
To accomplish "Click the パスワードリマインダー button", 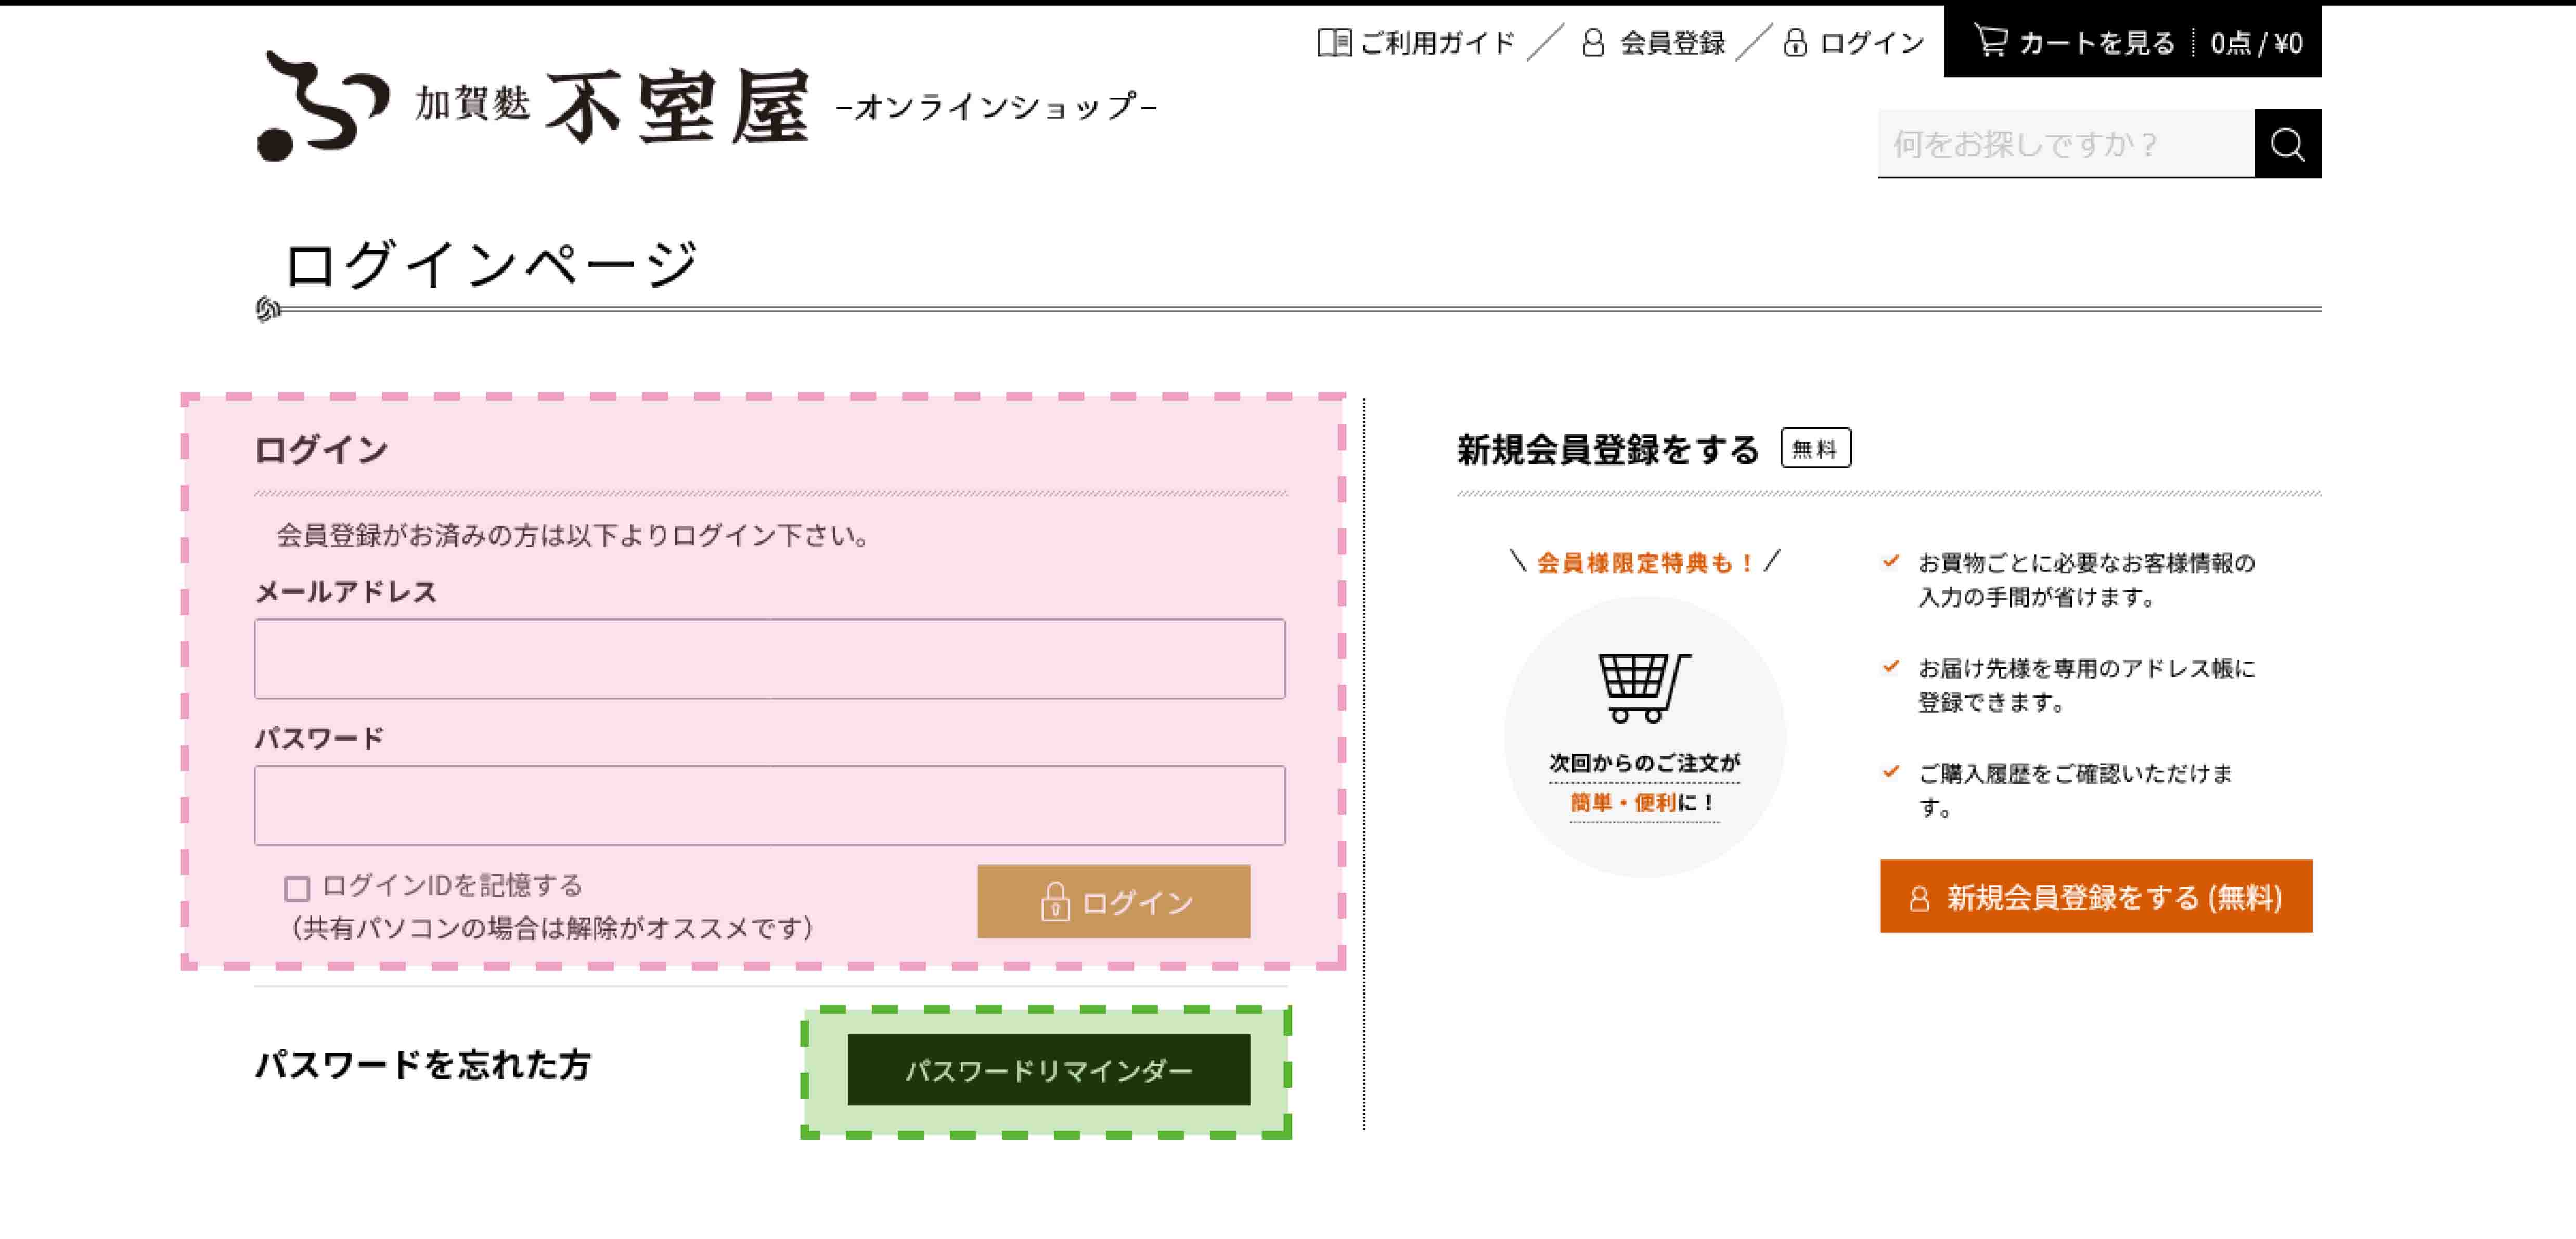I will coord(1048,1070).
